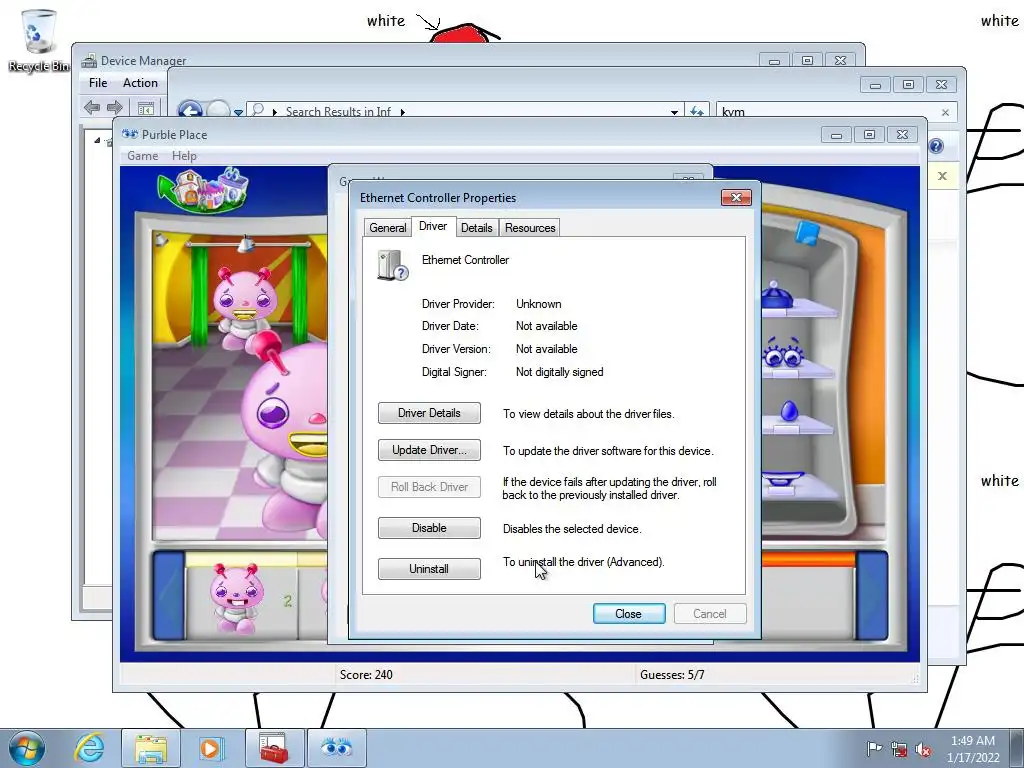Open the Resources tab
The image size is (1024, 768).
530,228
